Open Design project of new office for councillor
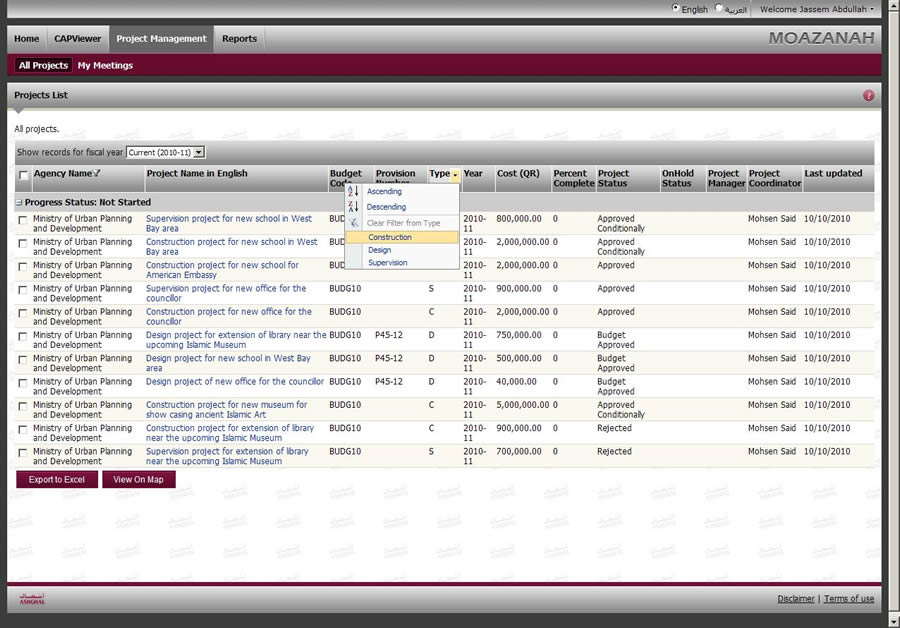The width and height of the screenshot is (900, 628). [235, 381]
